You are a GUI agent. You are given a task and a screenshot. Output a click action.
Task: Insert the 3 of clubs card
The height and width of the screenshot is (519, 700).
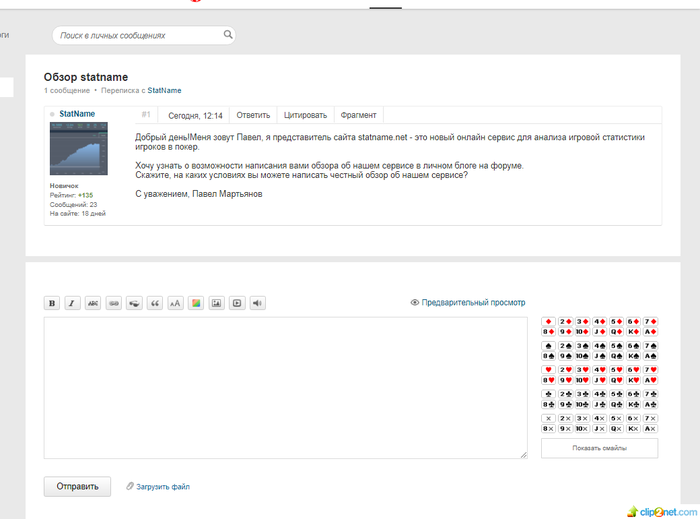582,394
